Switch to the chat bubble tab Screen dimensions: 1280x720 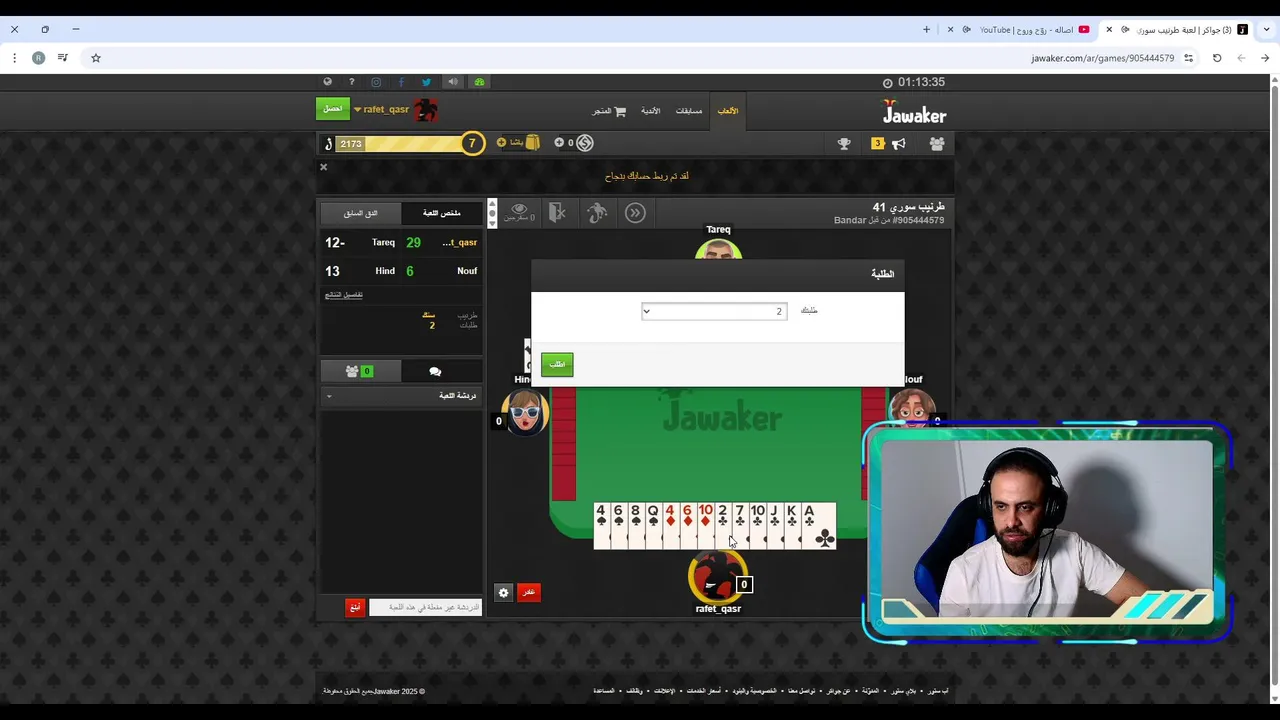pyautogui.click(x=435, y=371)
